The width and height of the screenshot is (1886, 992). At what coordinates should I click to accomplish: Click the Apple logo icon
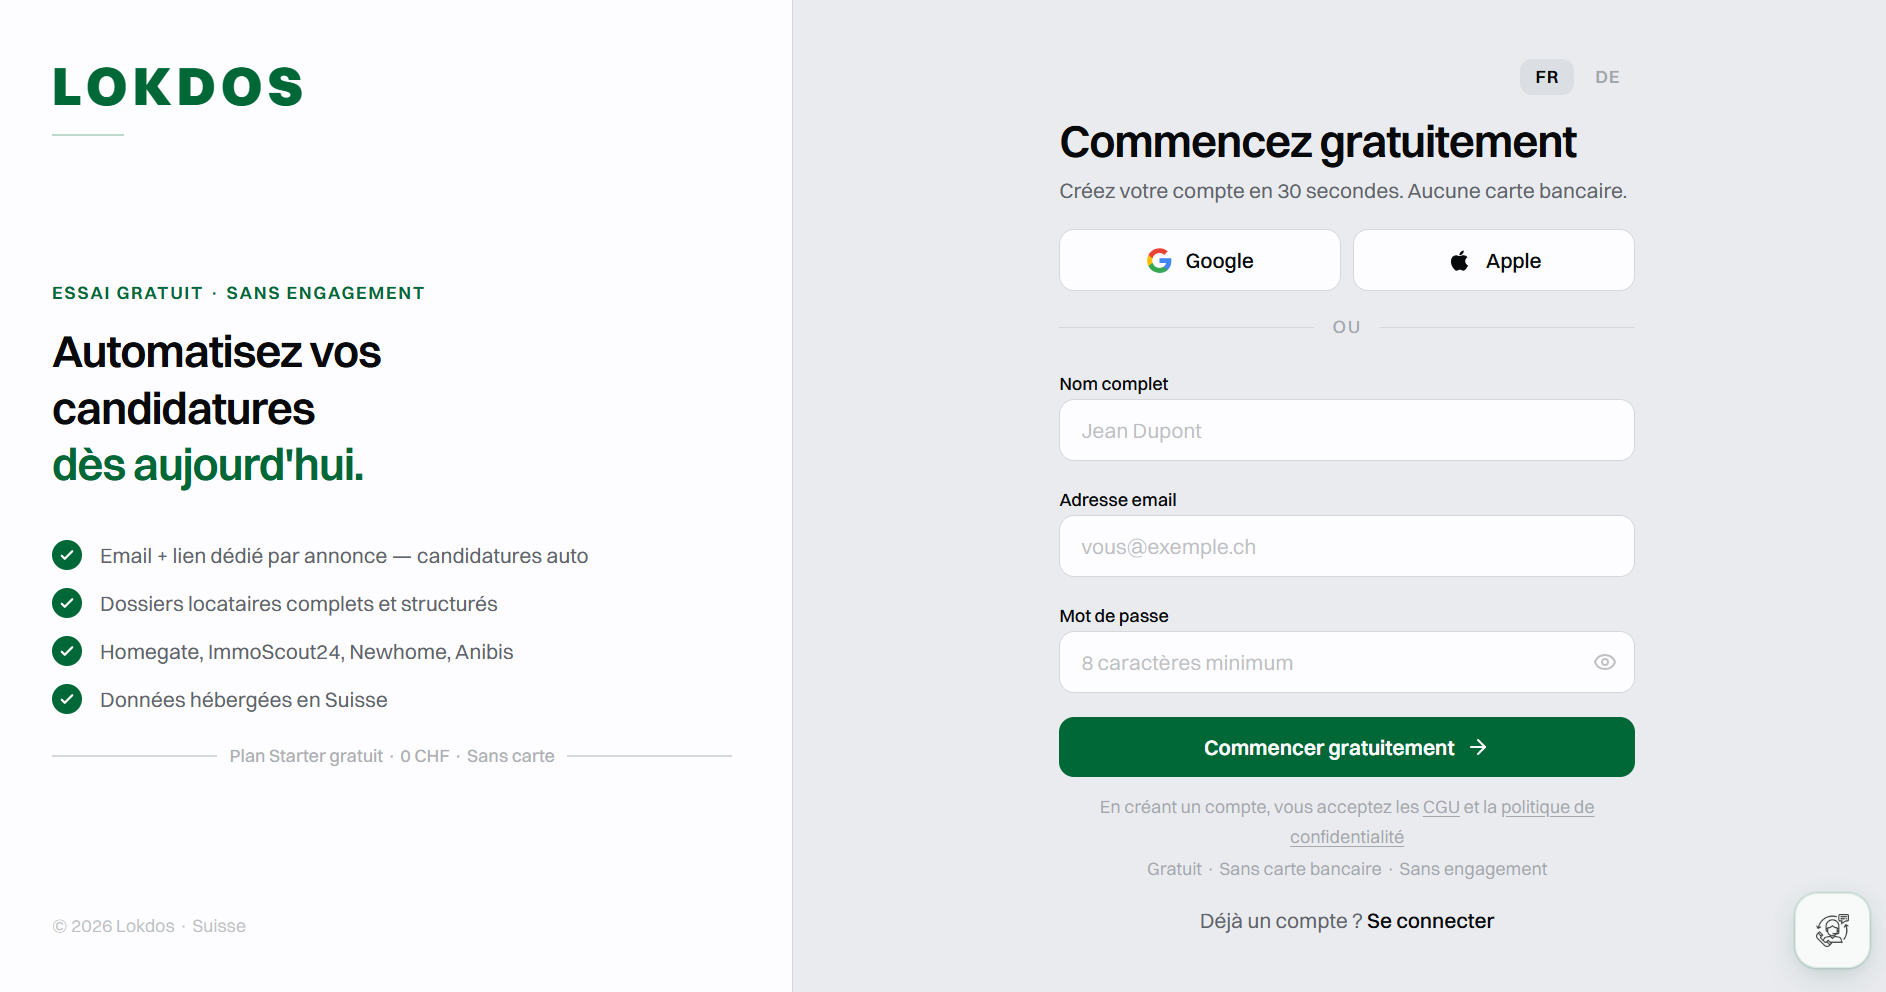(1460, 261)
